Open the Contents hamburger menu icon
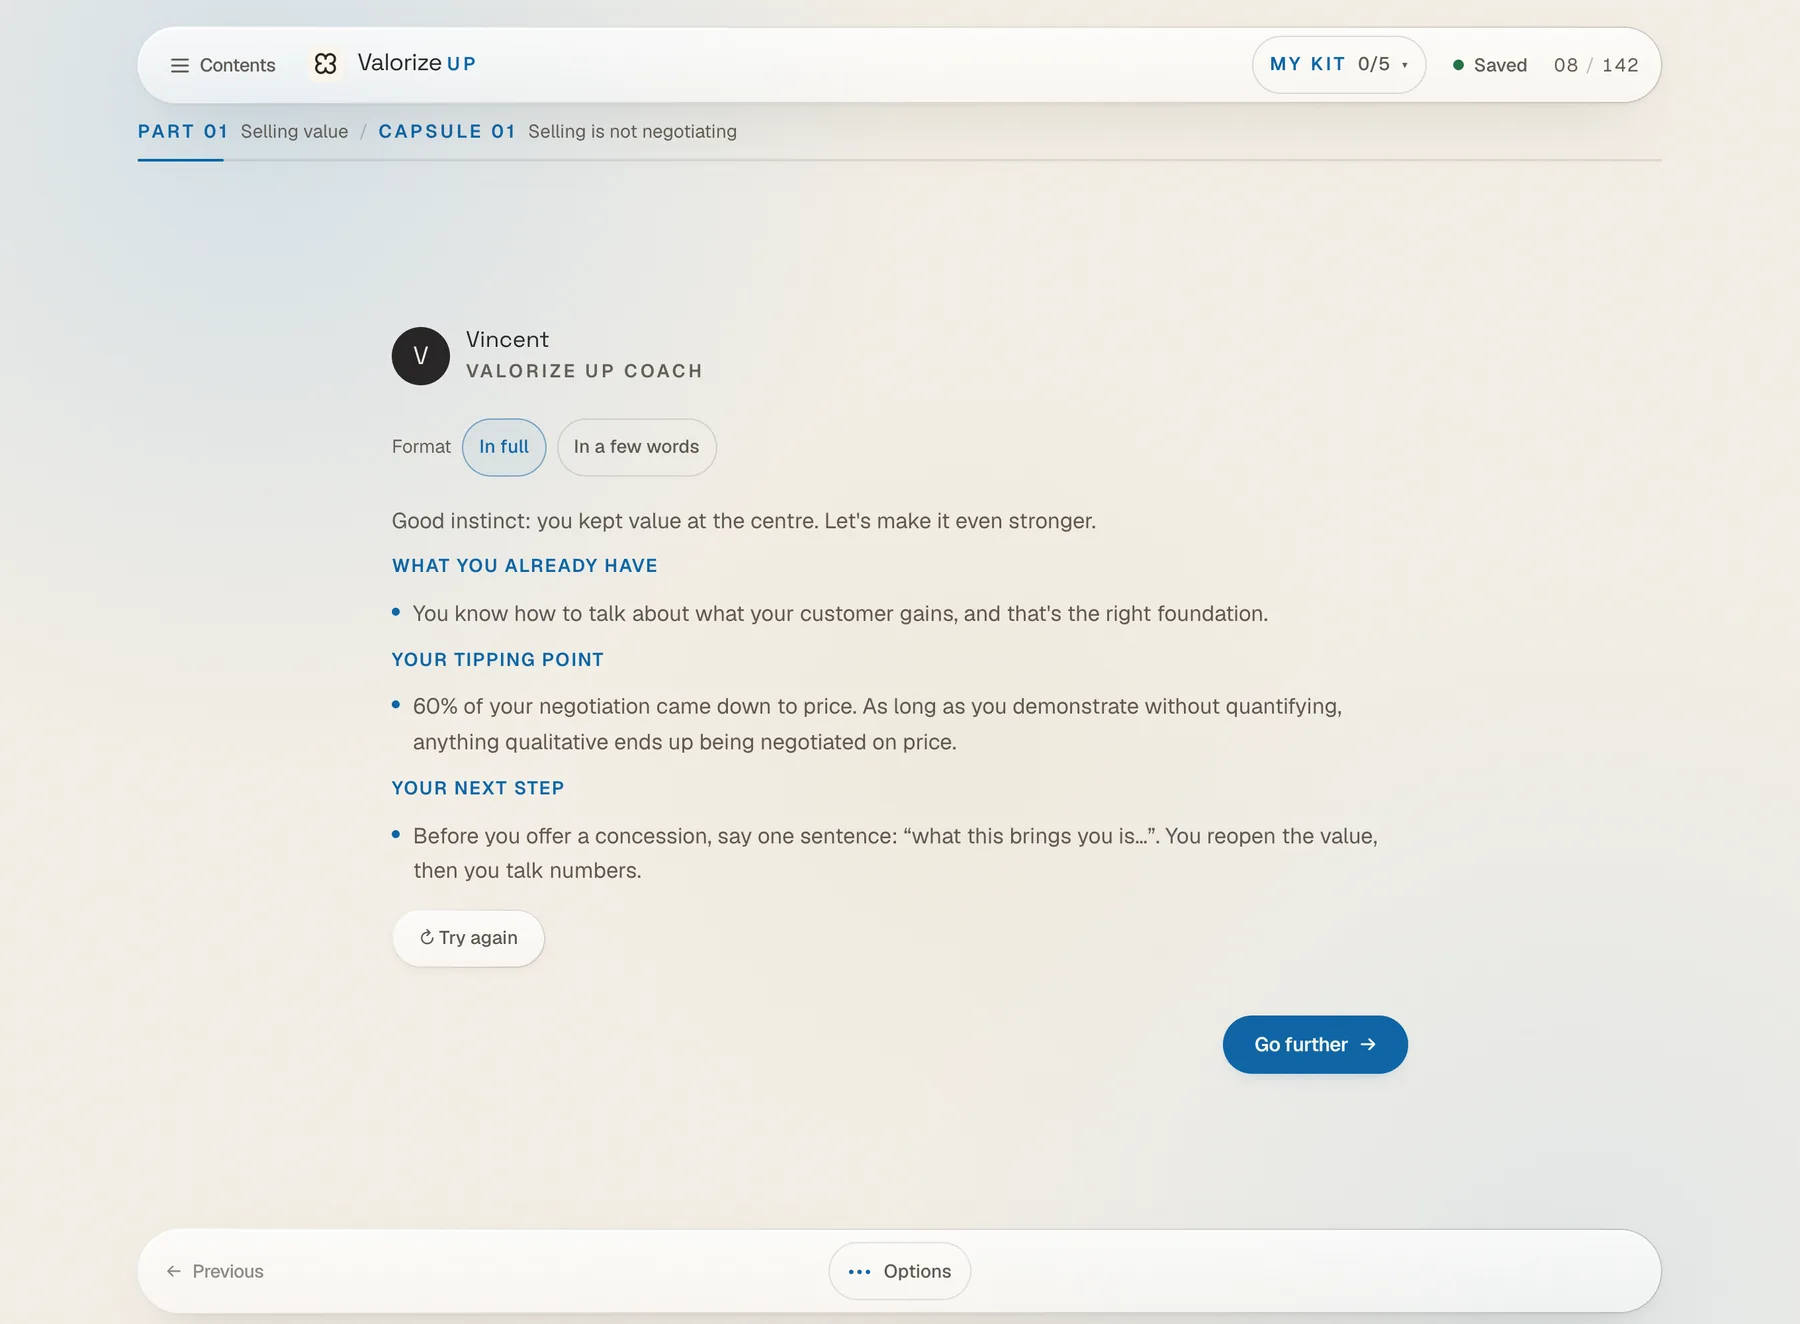The width and height of the screenshot is (1800, 1324). point(180,65)
